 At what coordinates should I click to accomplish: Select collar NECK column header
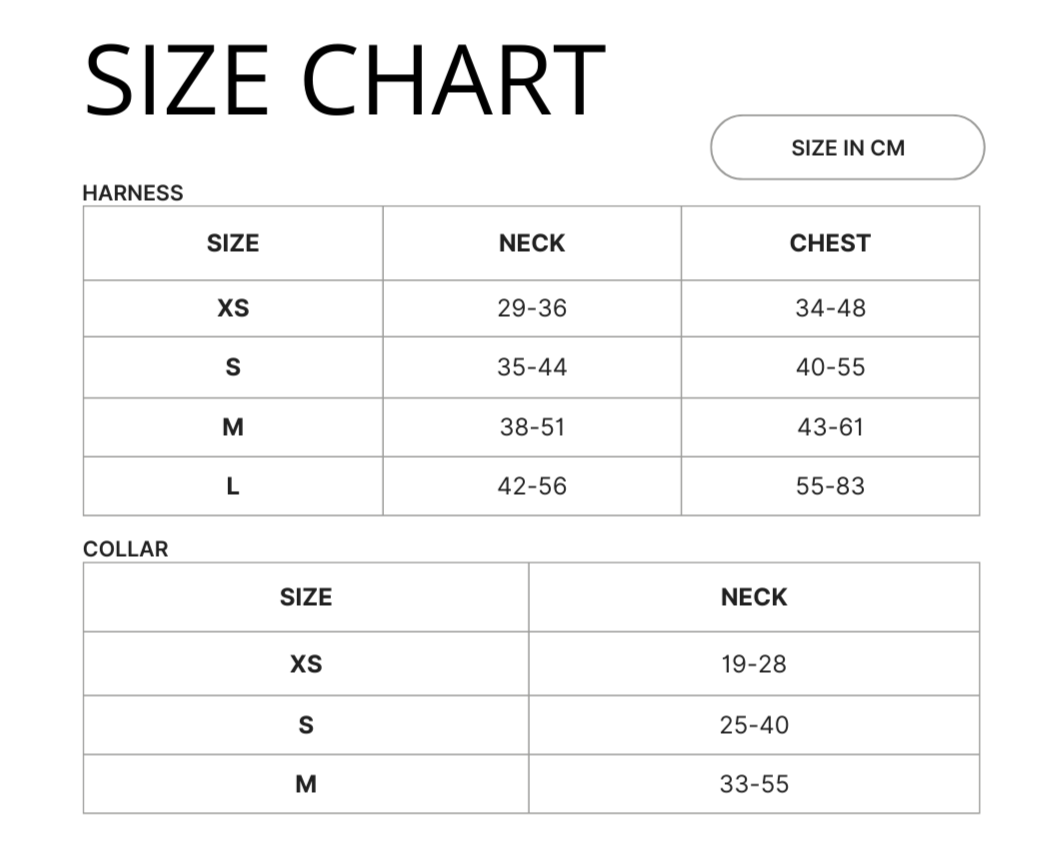pyautogui.click(x=754, y=597)
